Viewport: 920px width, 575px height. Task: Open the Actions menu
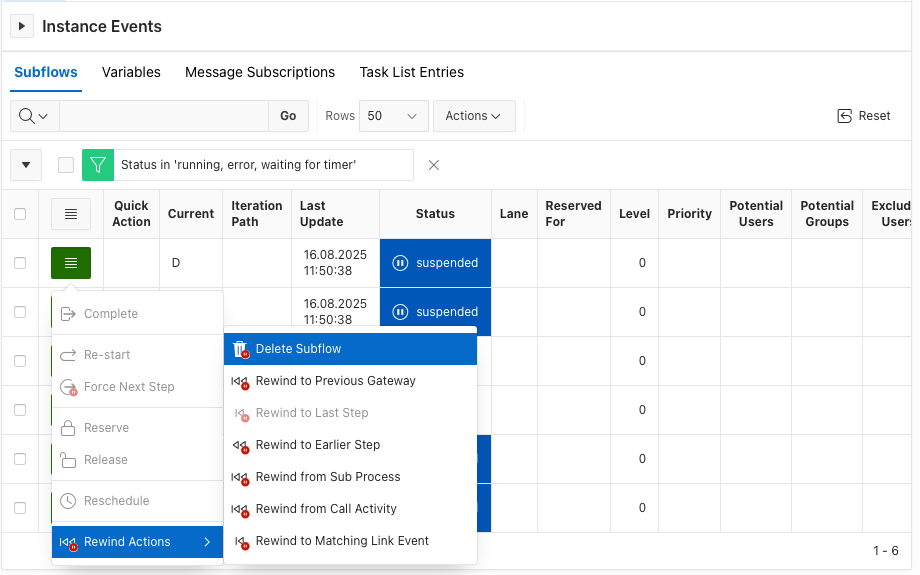473,116
